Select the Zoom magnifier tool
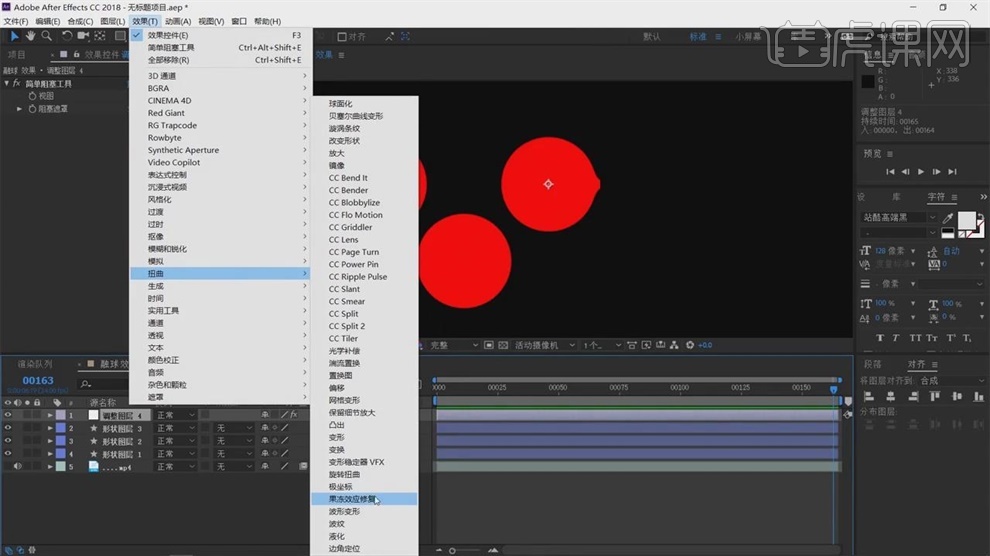The height and width of the screenshot is (556, 990). 47,36
